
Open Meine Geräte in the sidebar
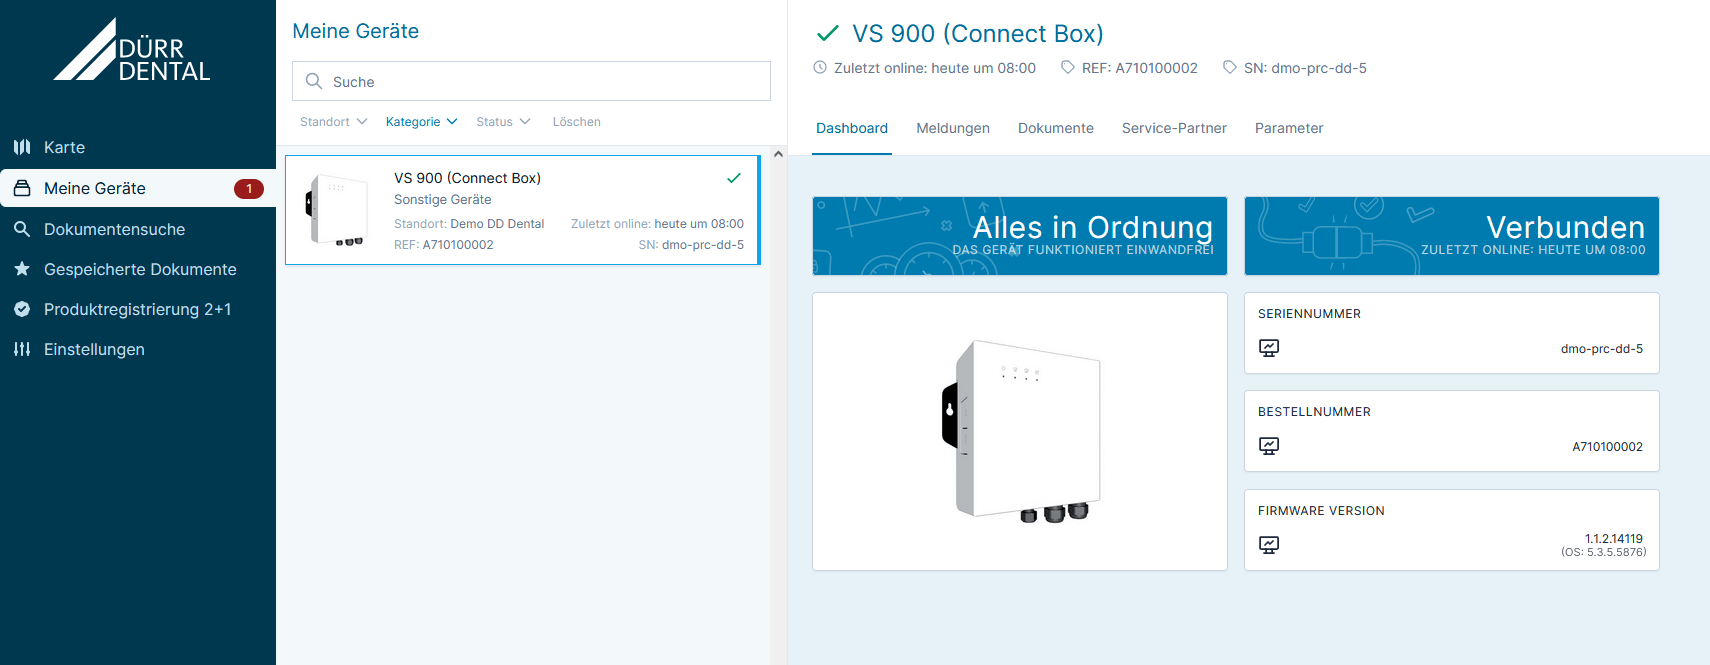pyautogui.click(x=138, y=188)
